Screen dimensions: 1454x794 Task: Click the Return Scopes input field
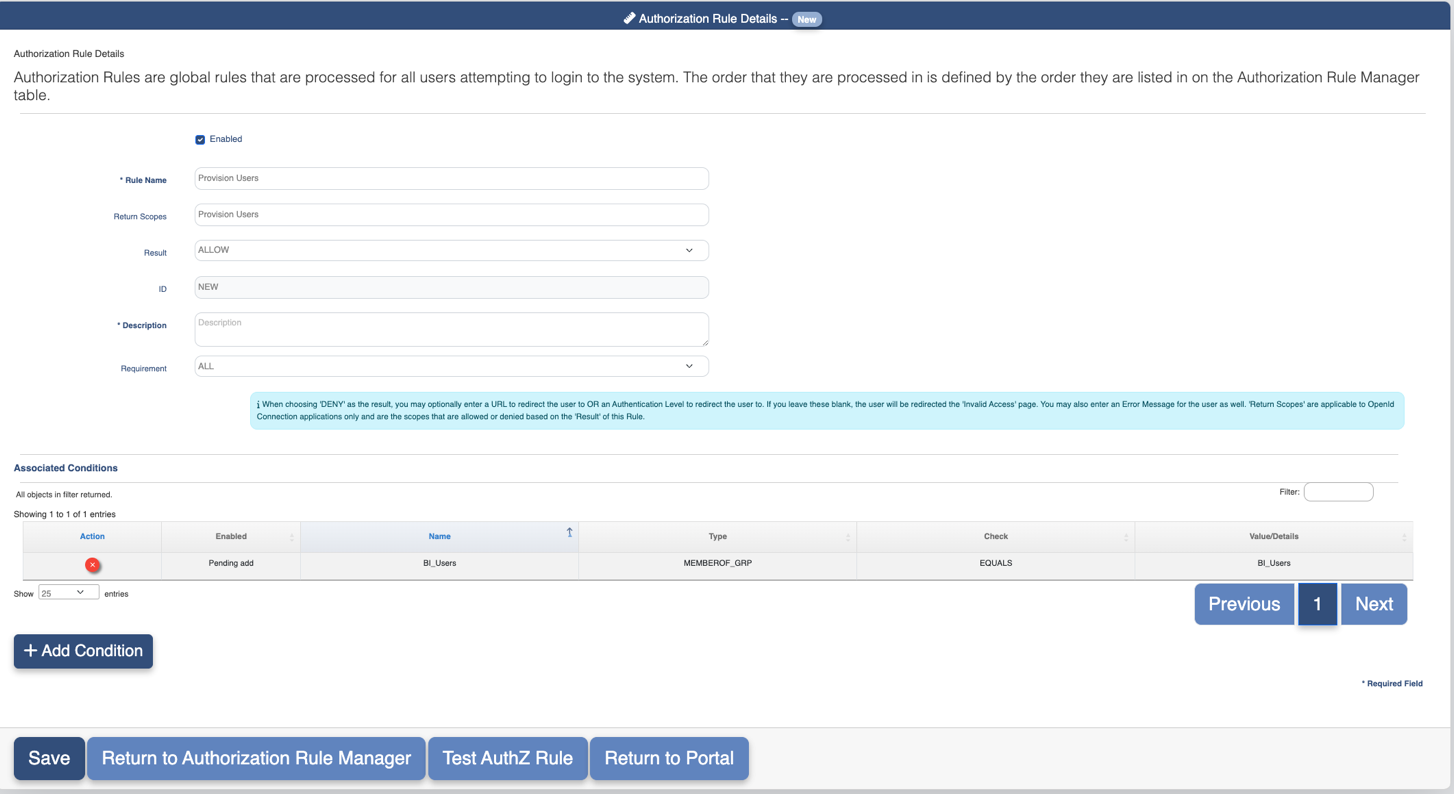(451, 214)
